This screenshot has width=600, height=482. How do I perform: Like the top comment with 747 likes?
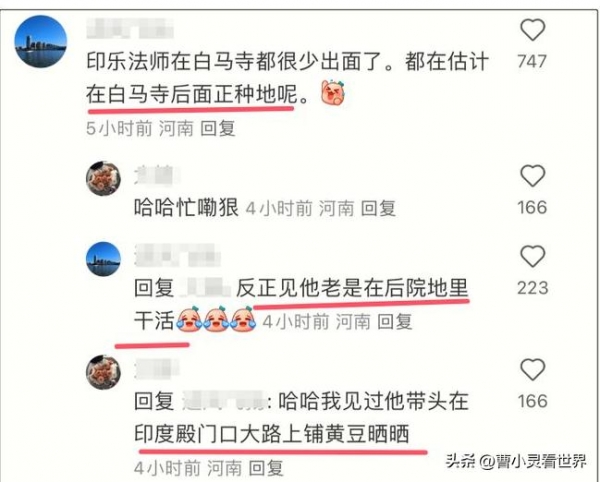532,30
